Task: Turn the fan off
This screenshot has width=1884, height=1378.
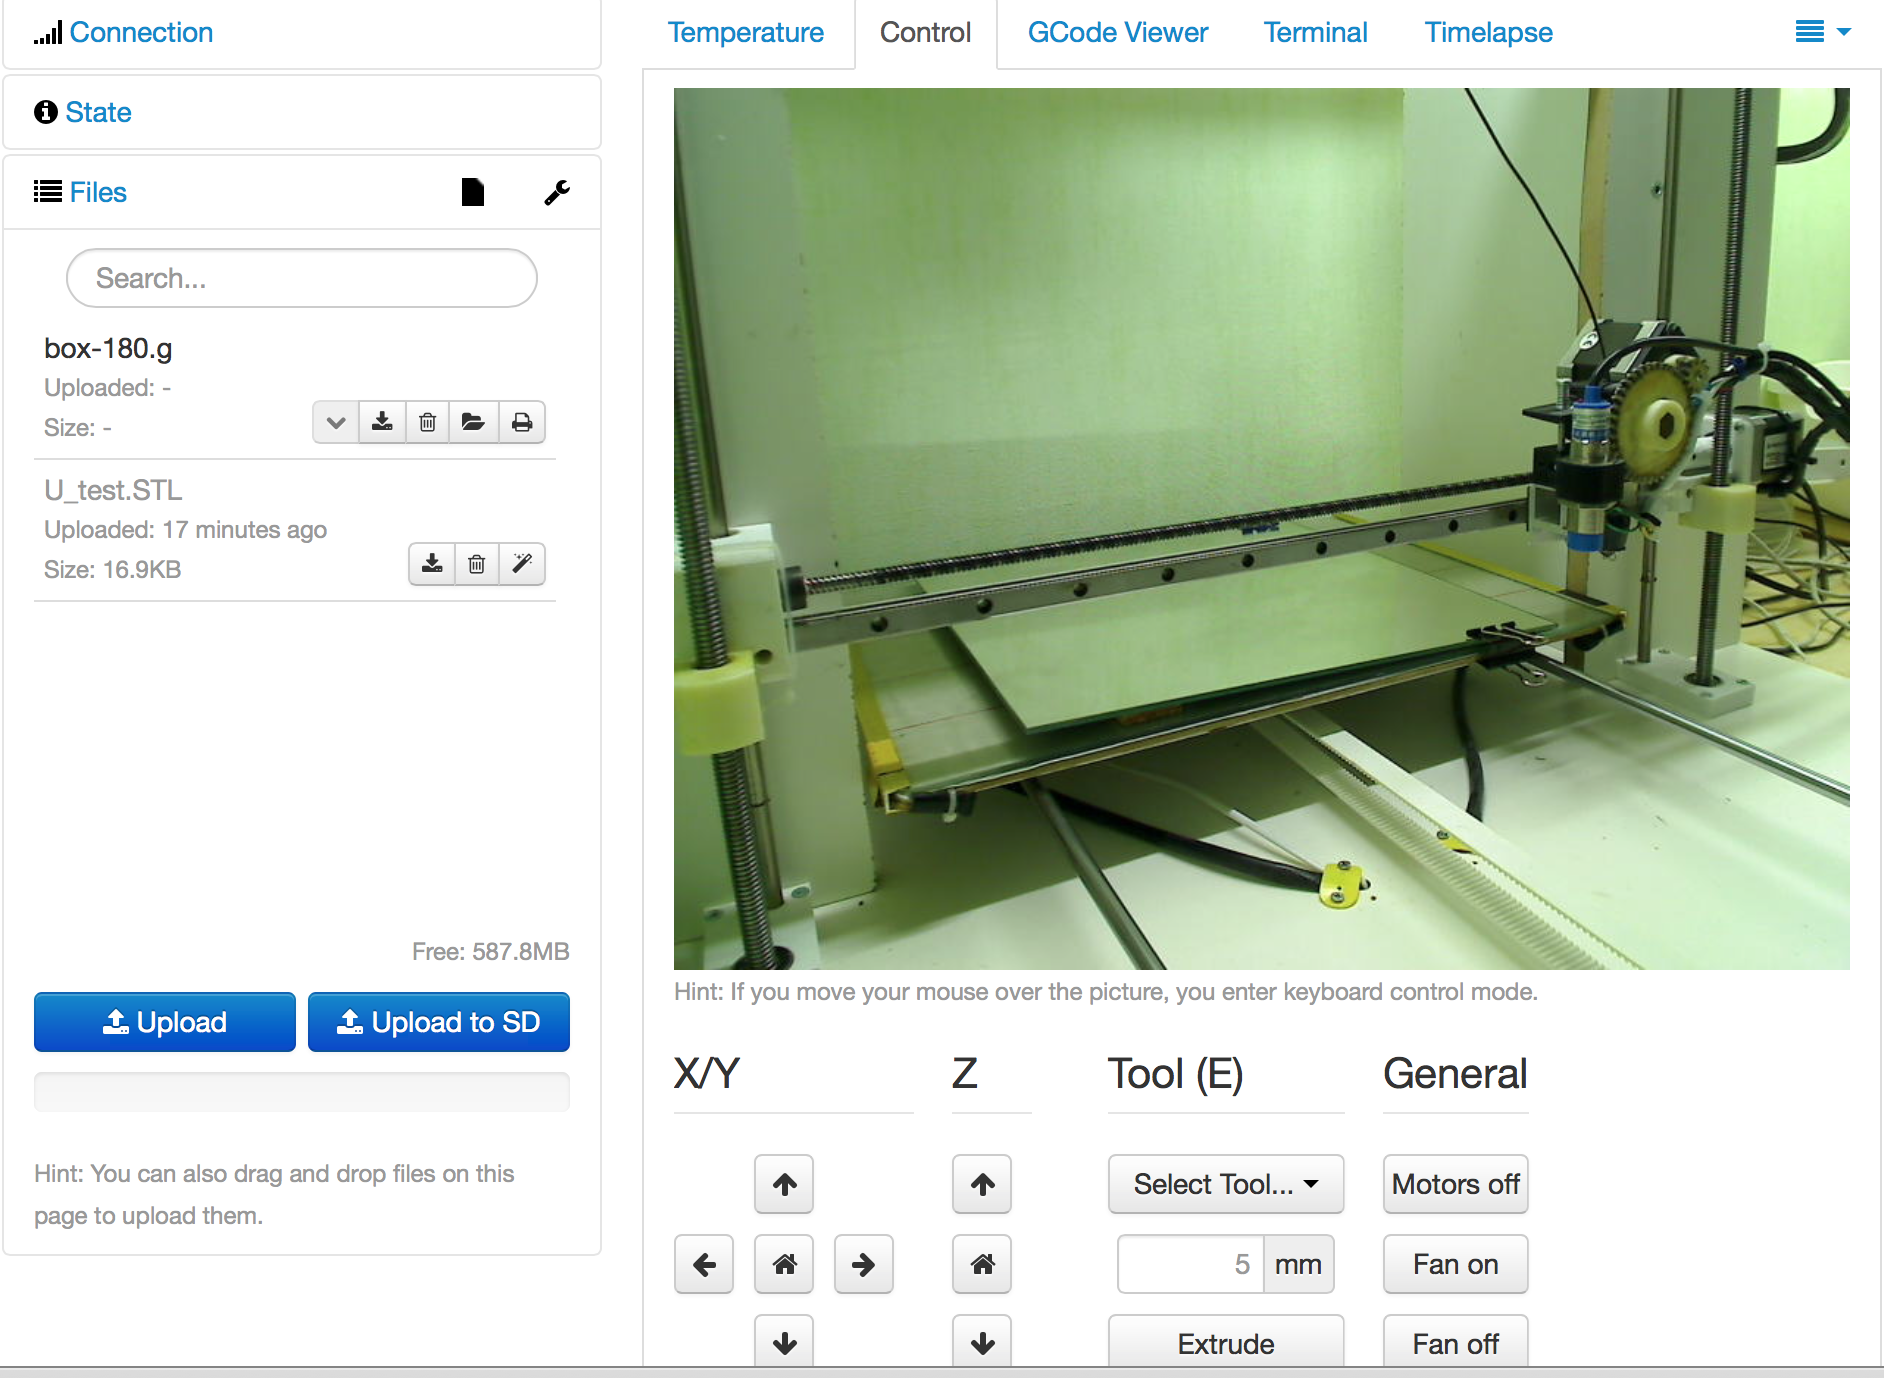Action: point(1455,1344)
